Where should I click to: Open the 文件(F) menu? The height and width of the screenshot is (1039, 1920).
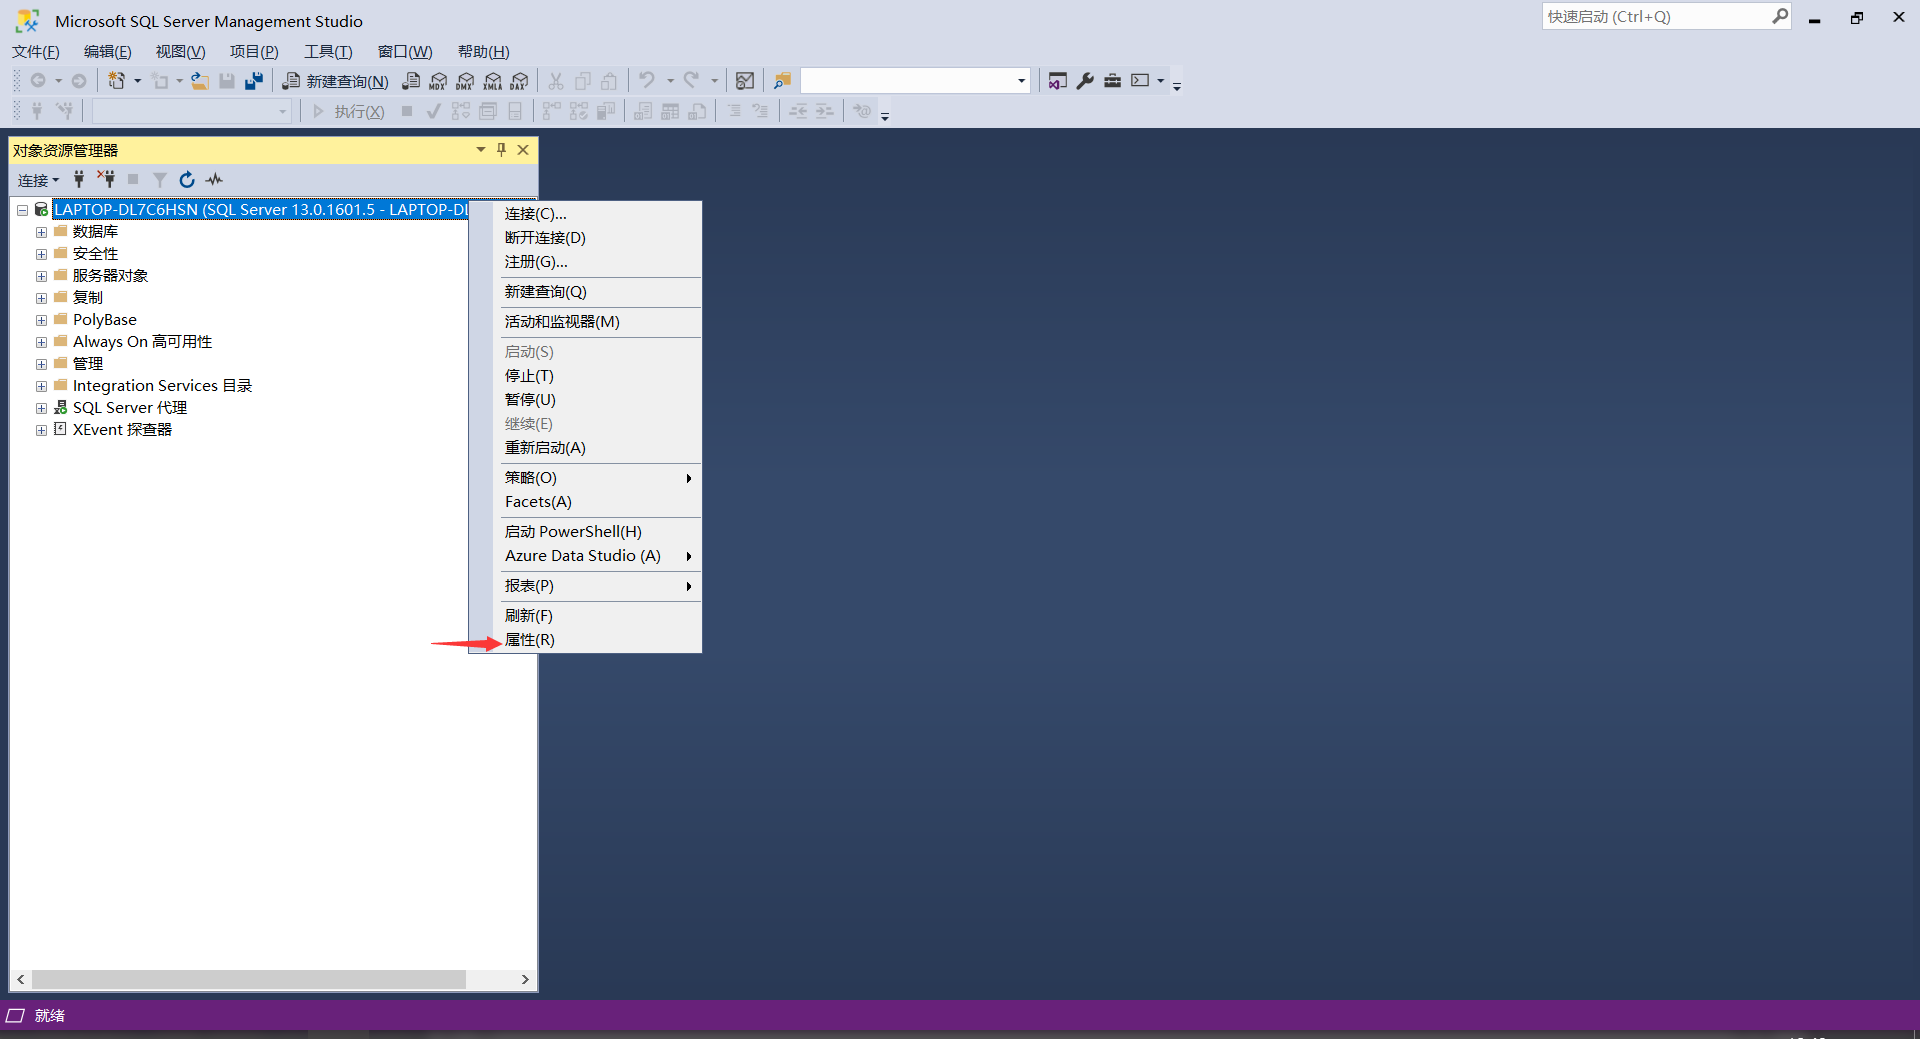pyautogui.click(x=36, y=52)
